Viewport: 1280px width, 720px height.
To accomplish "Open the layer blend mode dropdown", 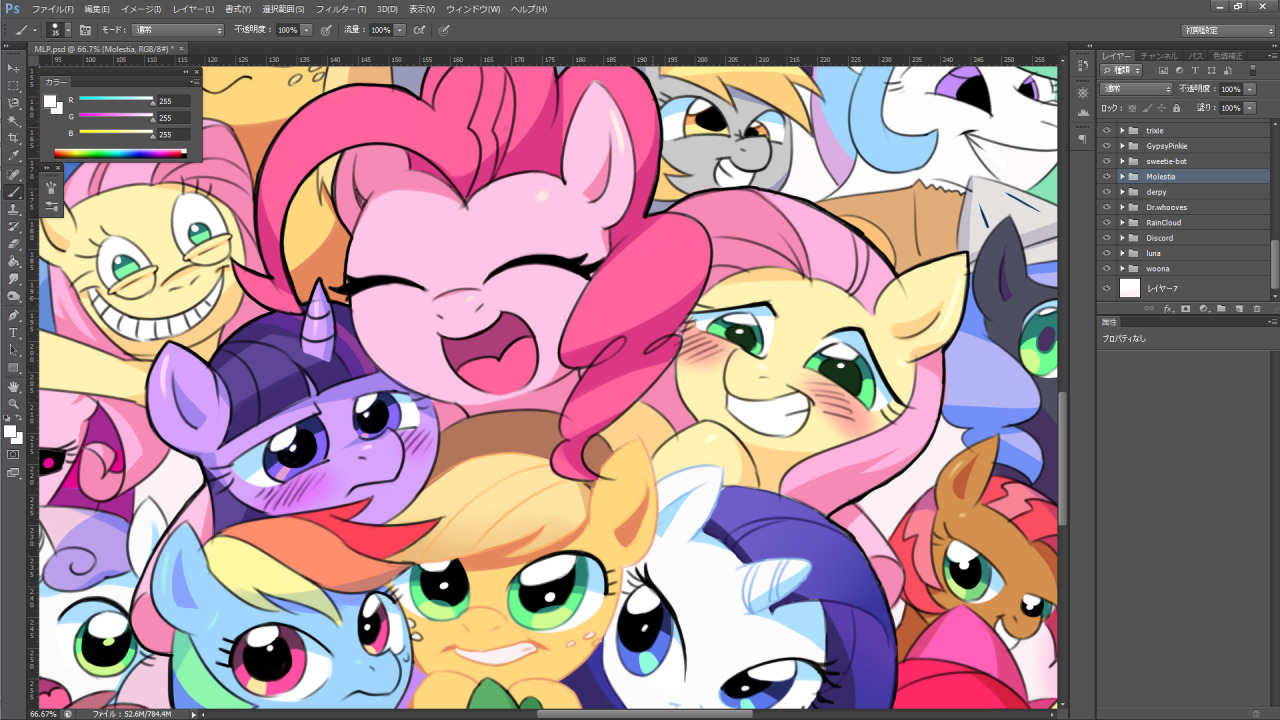I will [1136, 89].
